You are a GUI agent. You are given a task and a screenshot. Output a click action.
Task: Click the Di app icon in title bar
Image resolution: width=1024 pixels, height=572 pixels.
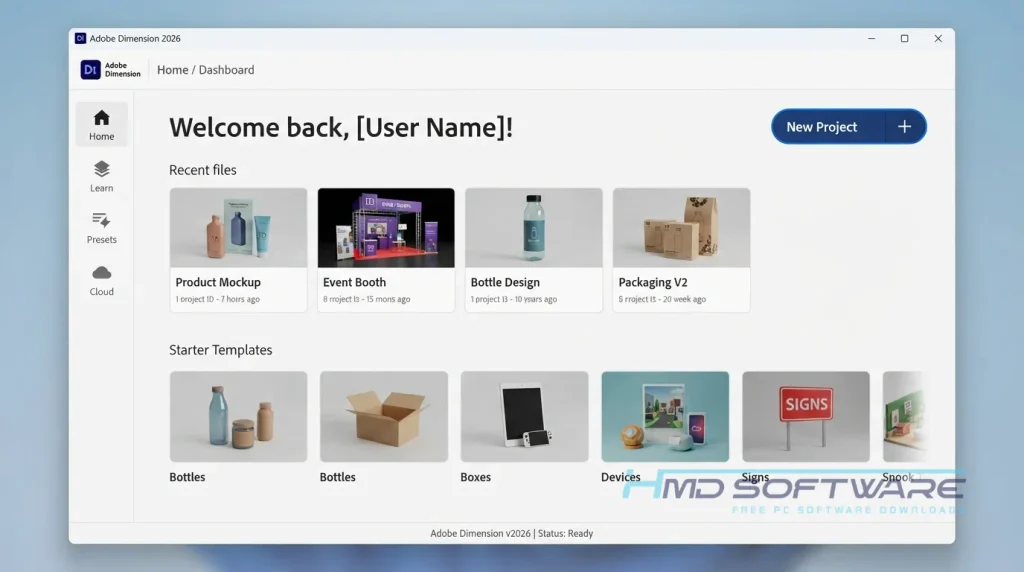click(80, 39)
